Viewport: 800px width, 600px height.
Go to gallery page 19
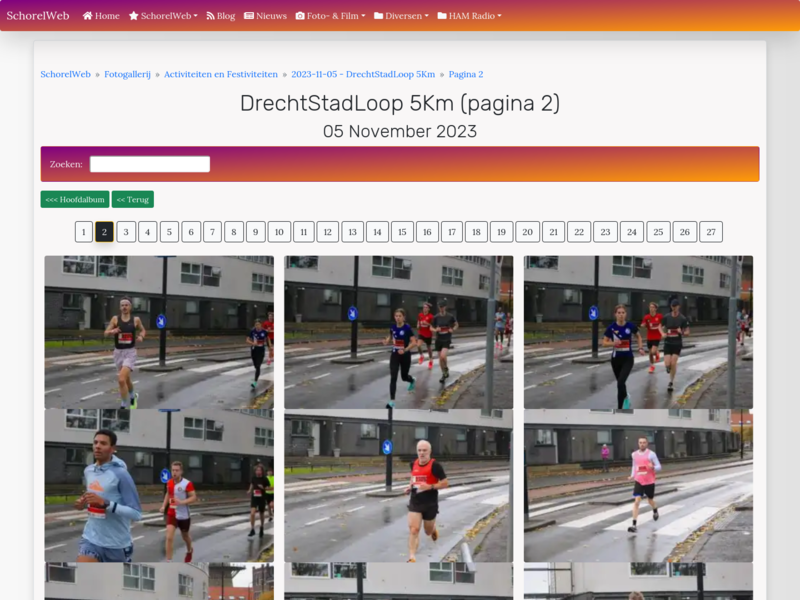(502, 232)
